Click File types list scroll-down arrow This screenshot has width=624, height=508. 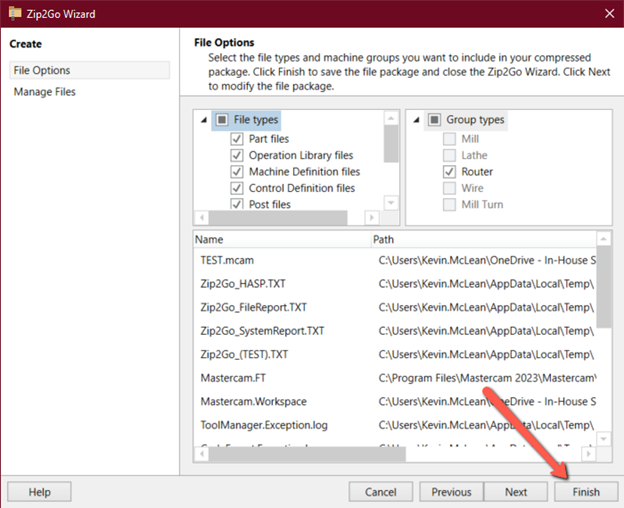tap(391, 202)
